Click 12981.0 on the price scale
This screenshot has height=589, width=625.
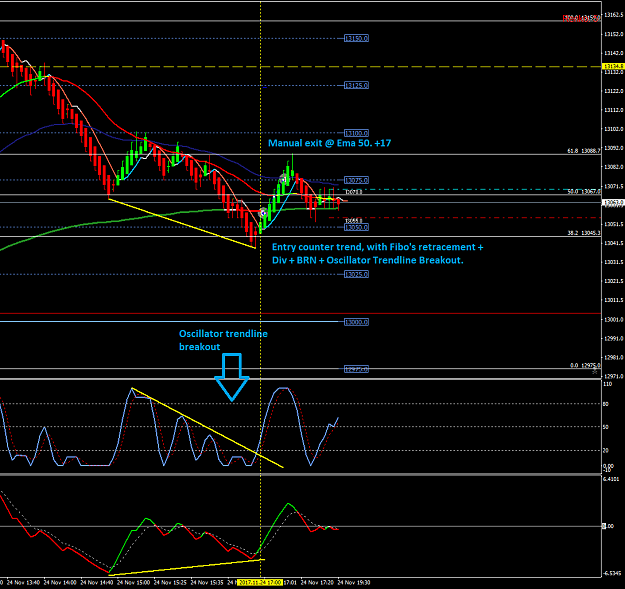click(613, 357)
